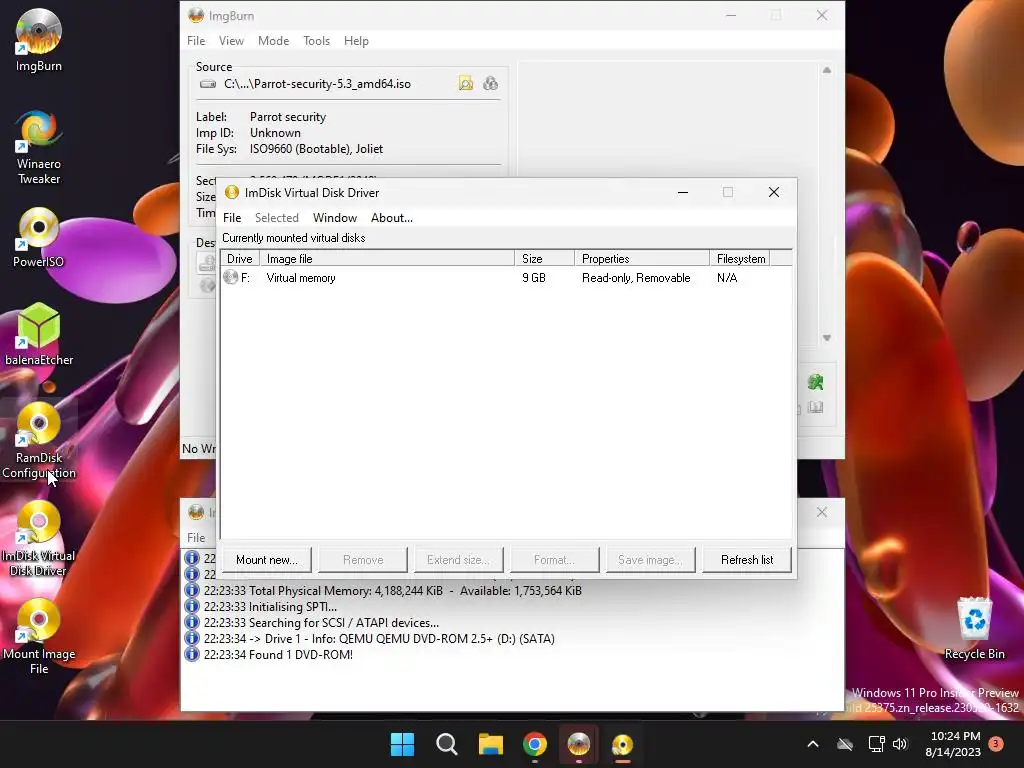Click the F: drive disc icon in the list

tap(231, 278)
